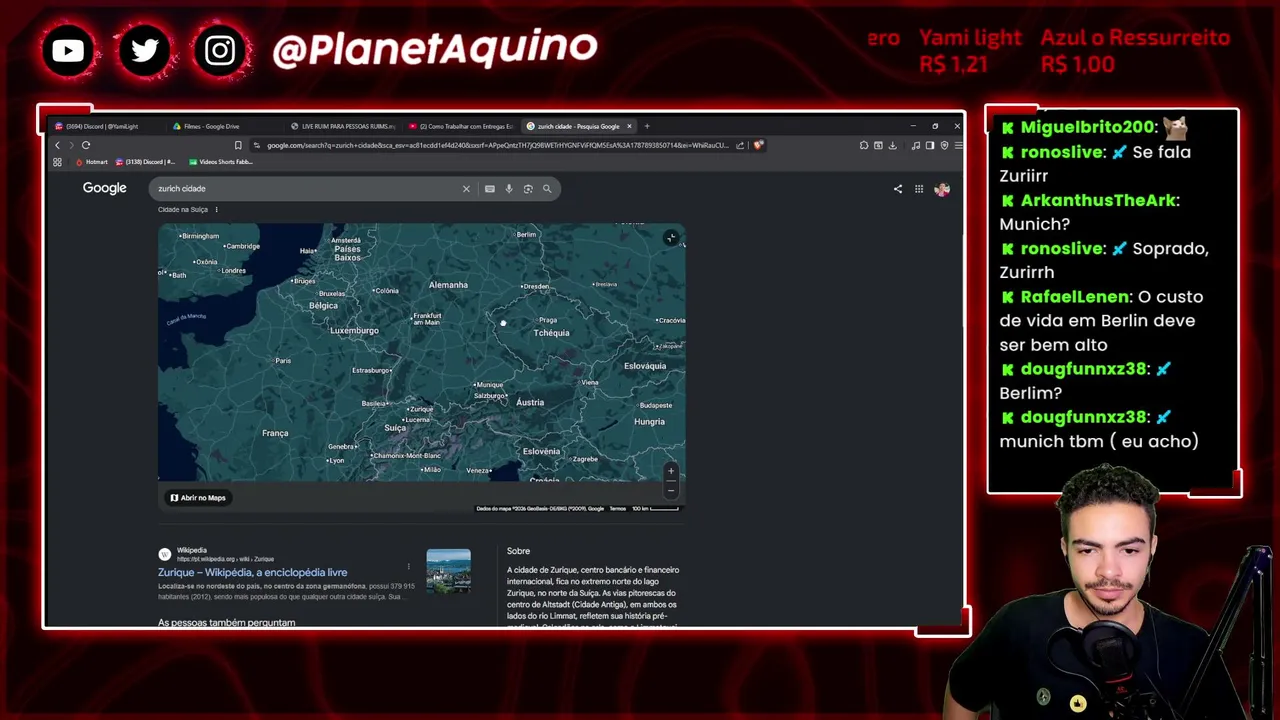Open the Twitter icon in stream overlay
Screen dimensions: 1280x720
pyautogui.click(x=145, y=50)
